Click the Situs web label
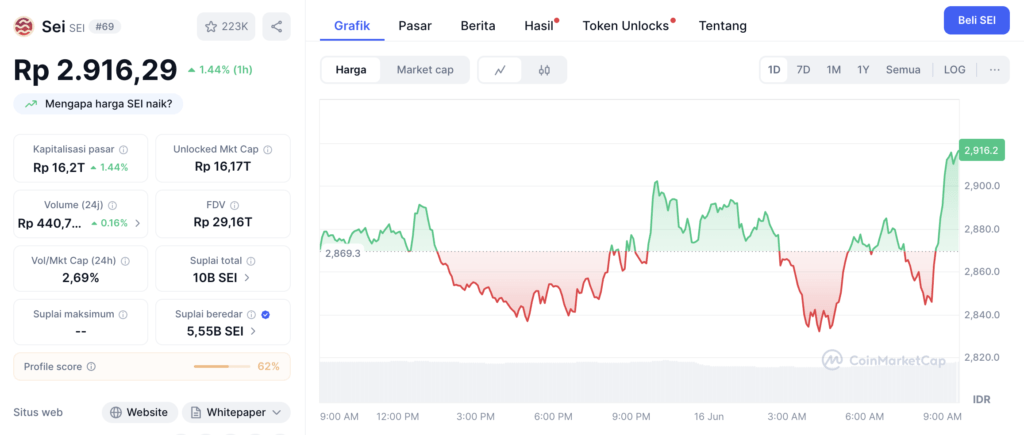The image size is (1024, 435). (x=38, y=412)
